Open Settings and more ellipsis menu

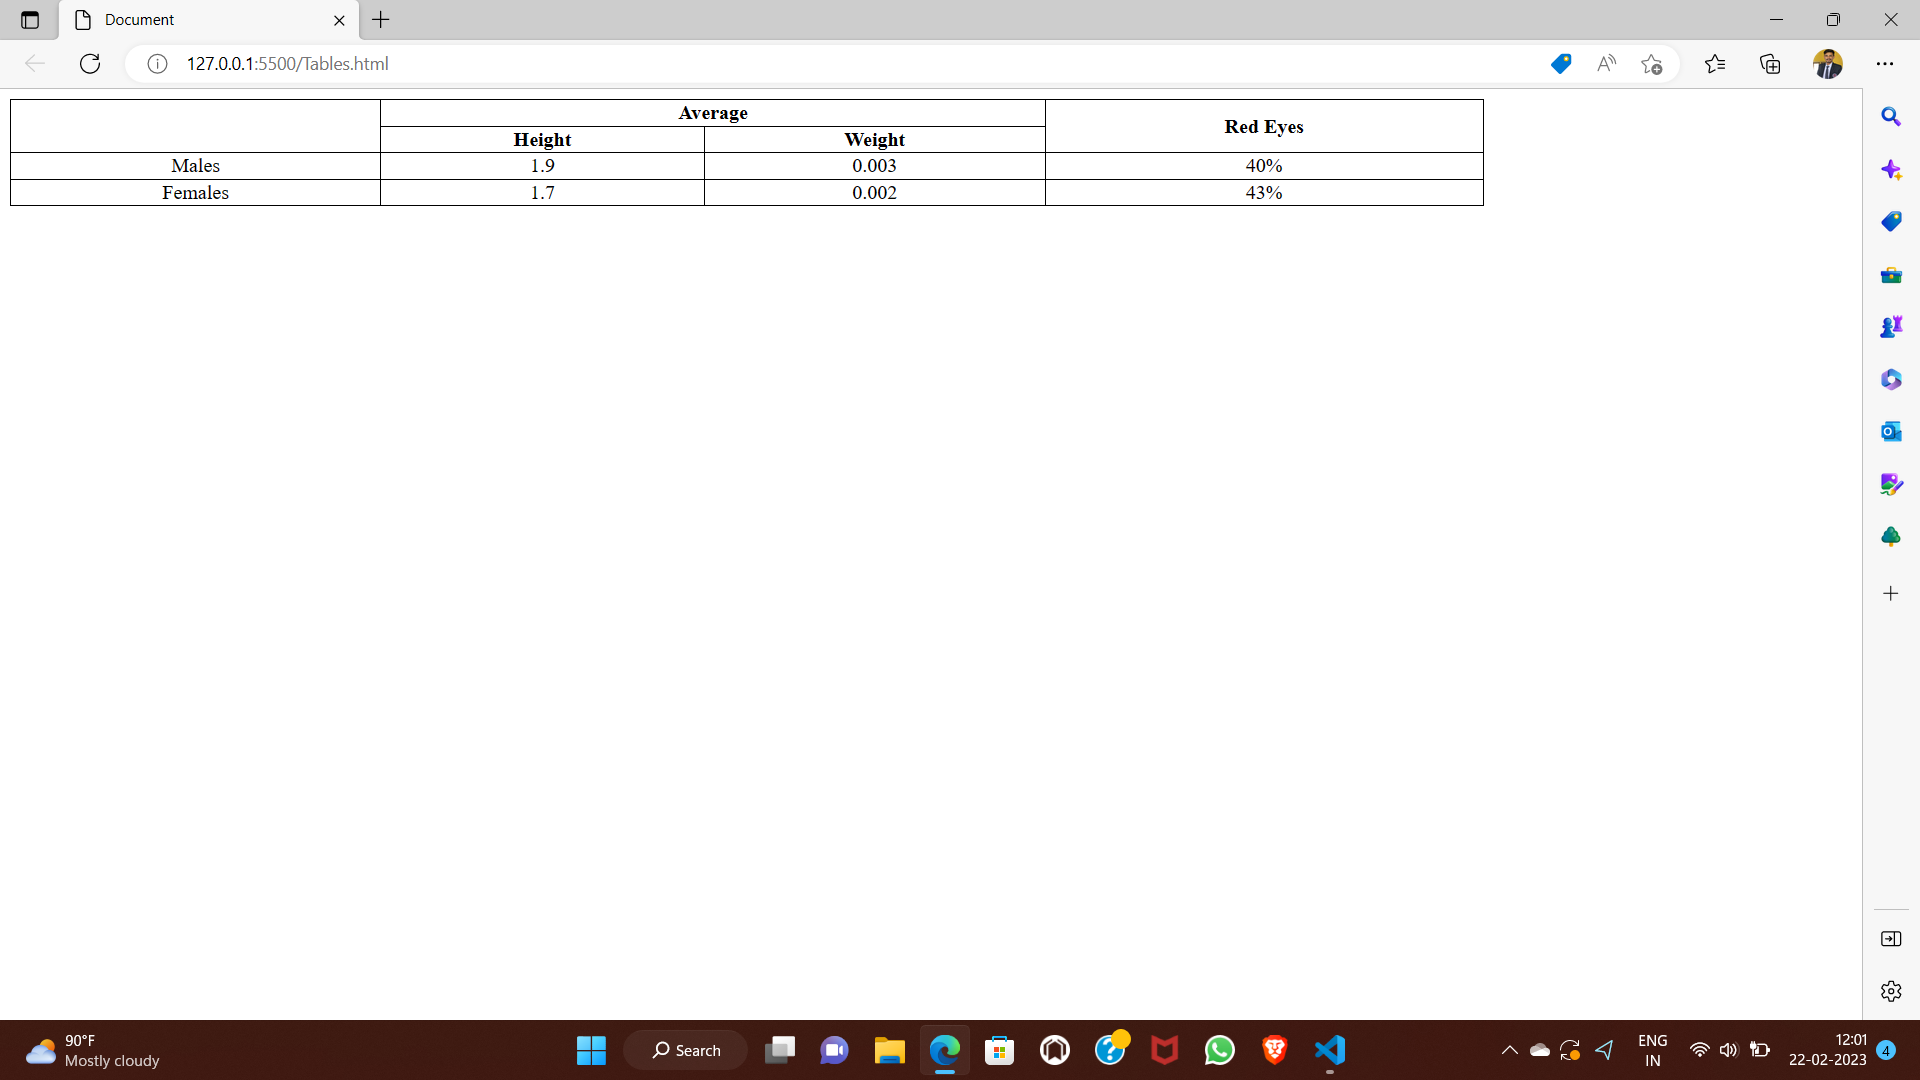(1885, 64)
